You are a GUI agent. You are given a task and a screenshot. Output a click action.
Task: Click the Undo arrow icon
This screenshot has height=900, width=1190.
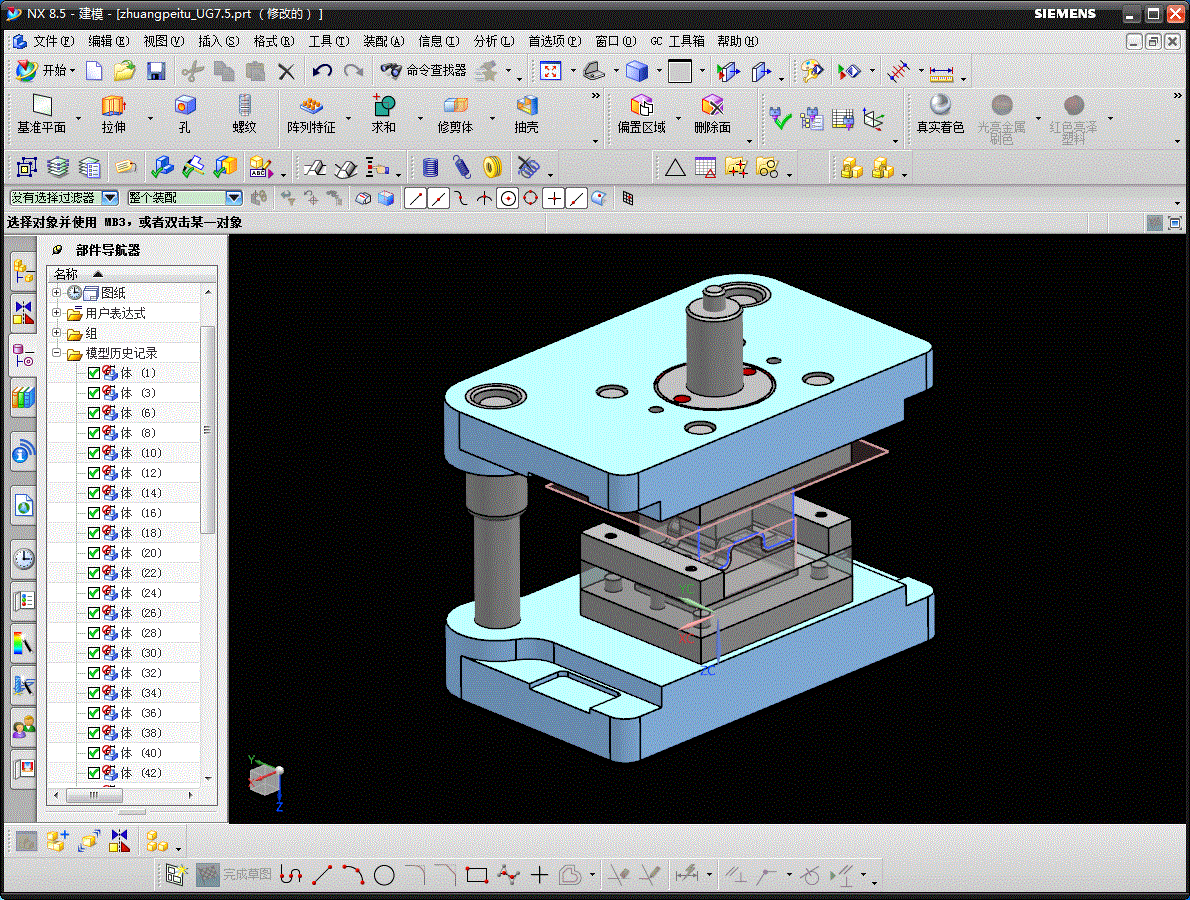click(322, 71)
